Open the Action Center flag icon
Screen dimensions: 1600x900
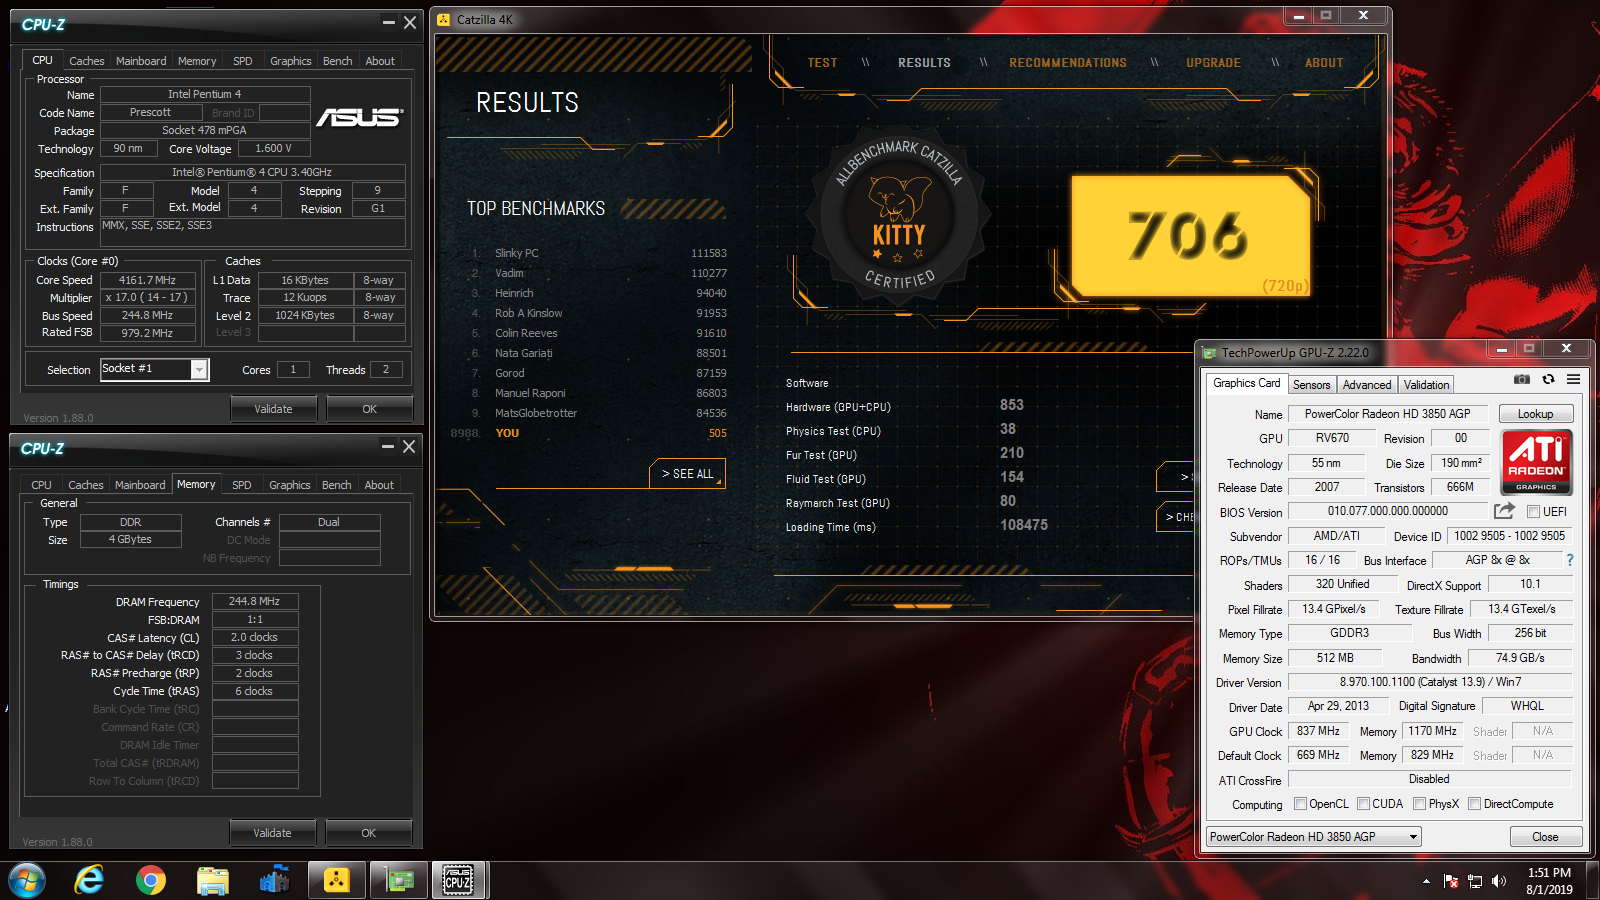click(x=1451, y=881)
